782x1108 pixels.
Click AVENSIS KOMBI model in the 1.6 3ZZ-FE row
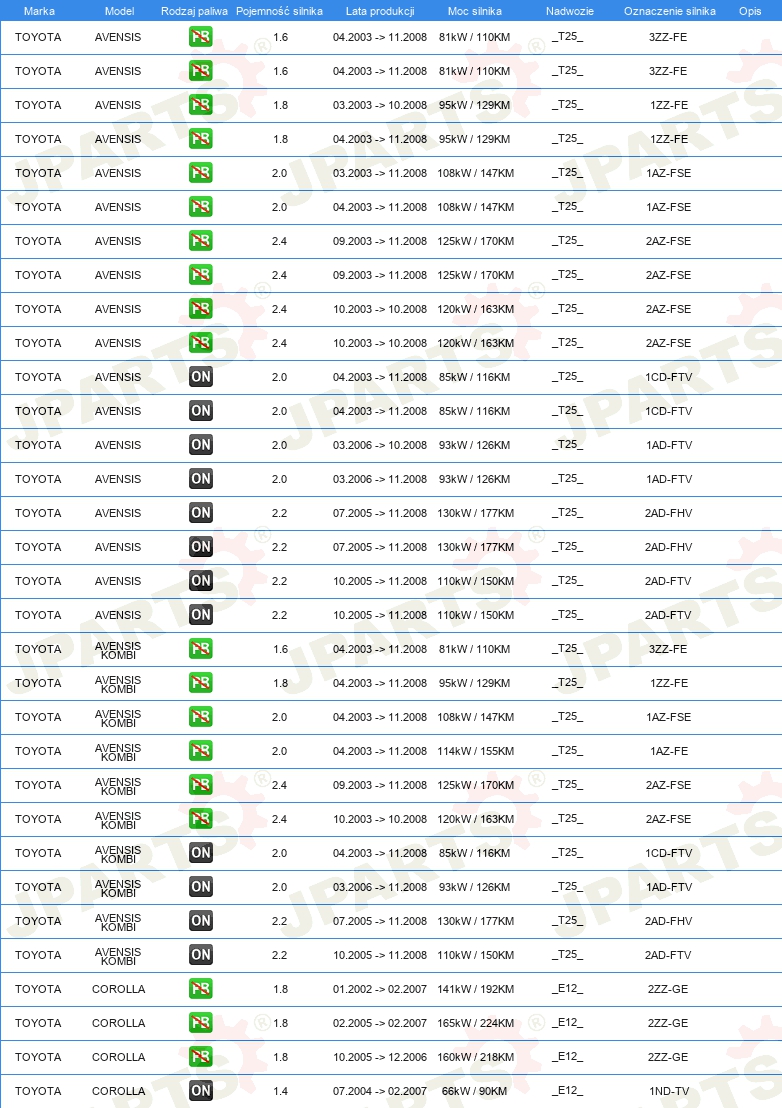(x=118, y=650)
